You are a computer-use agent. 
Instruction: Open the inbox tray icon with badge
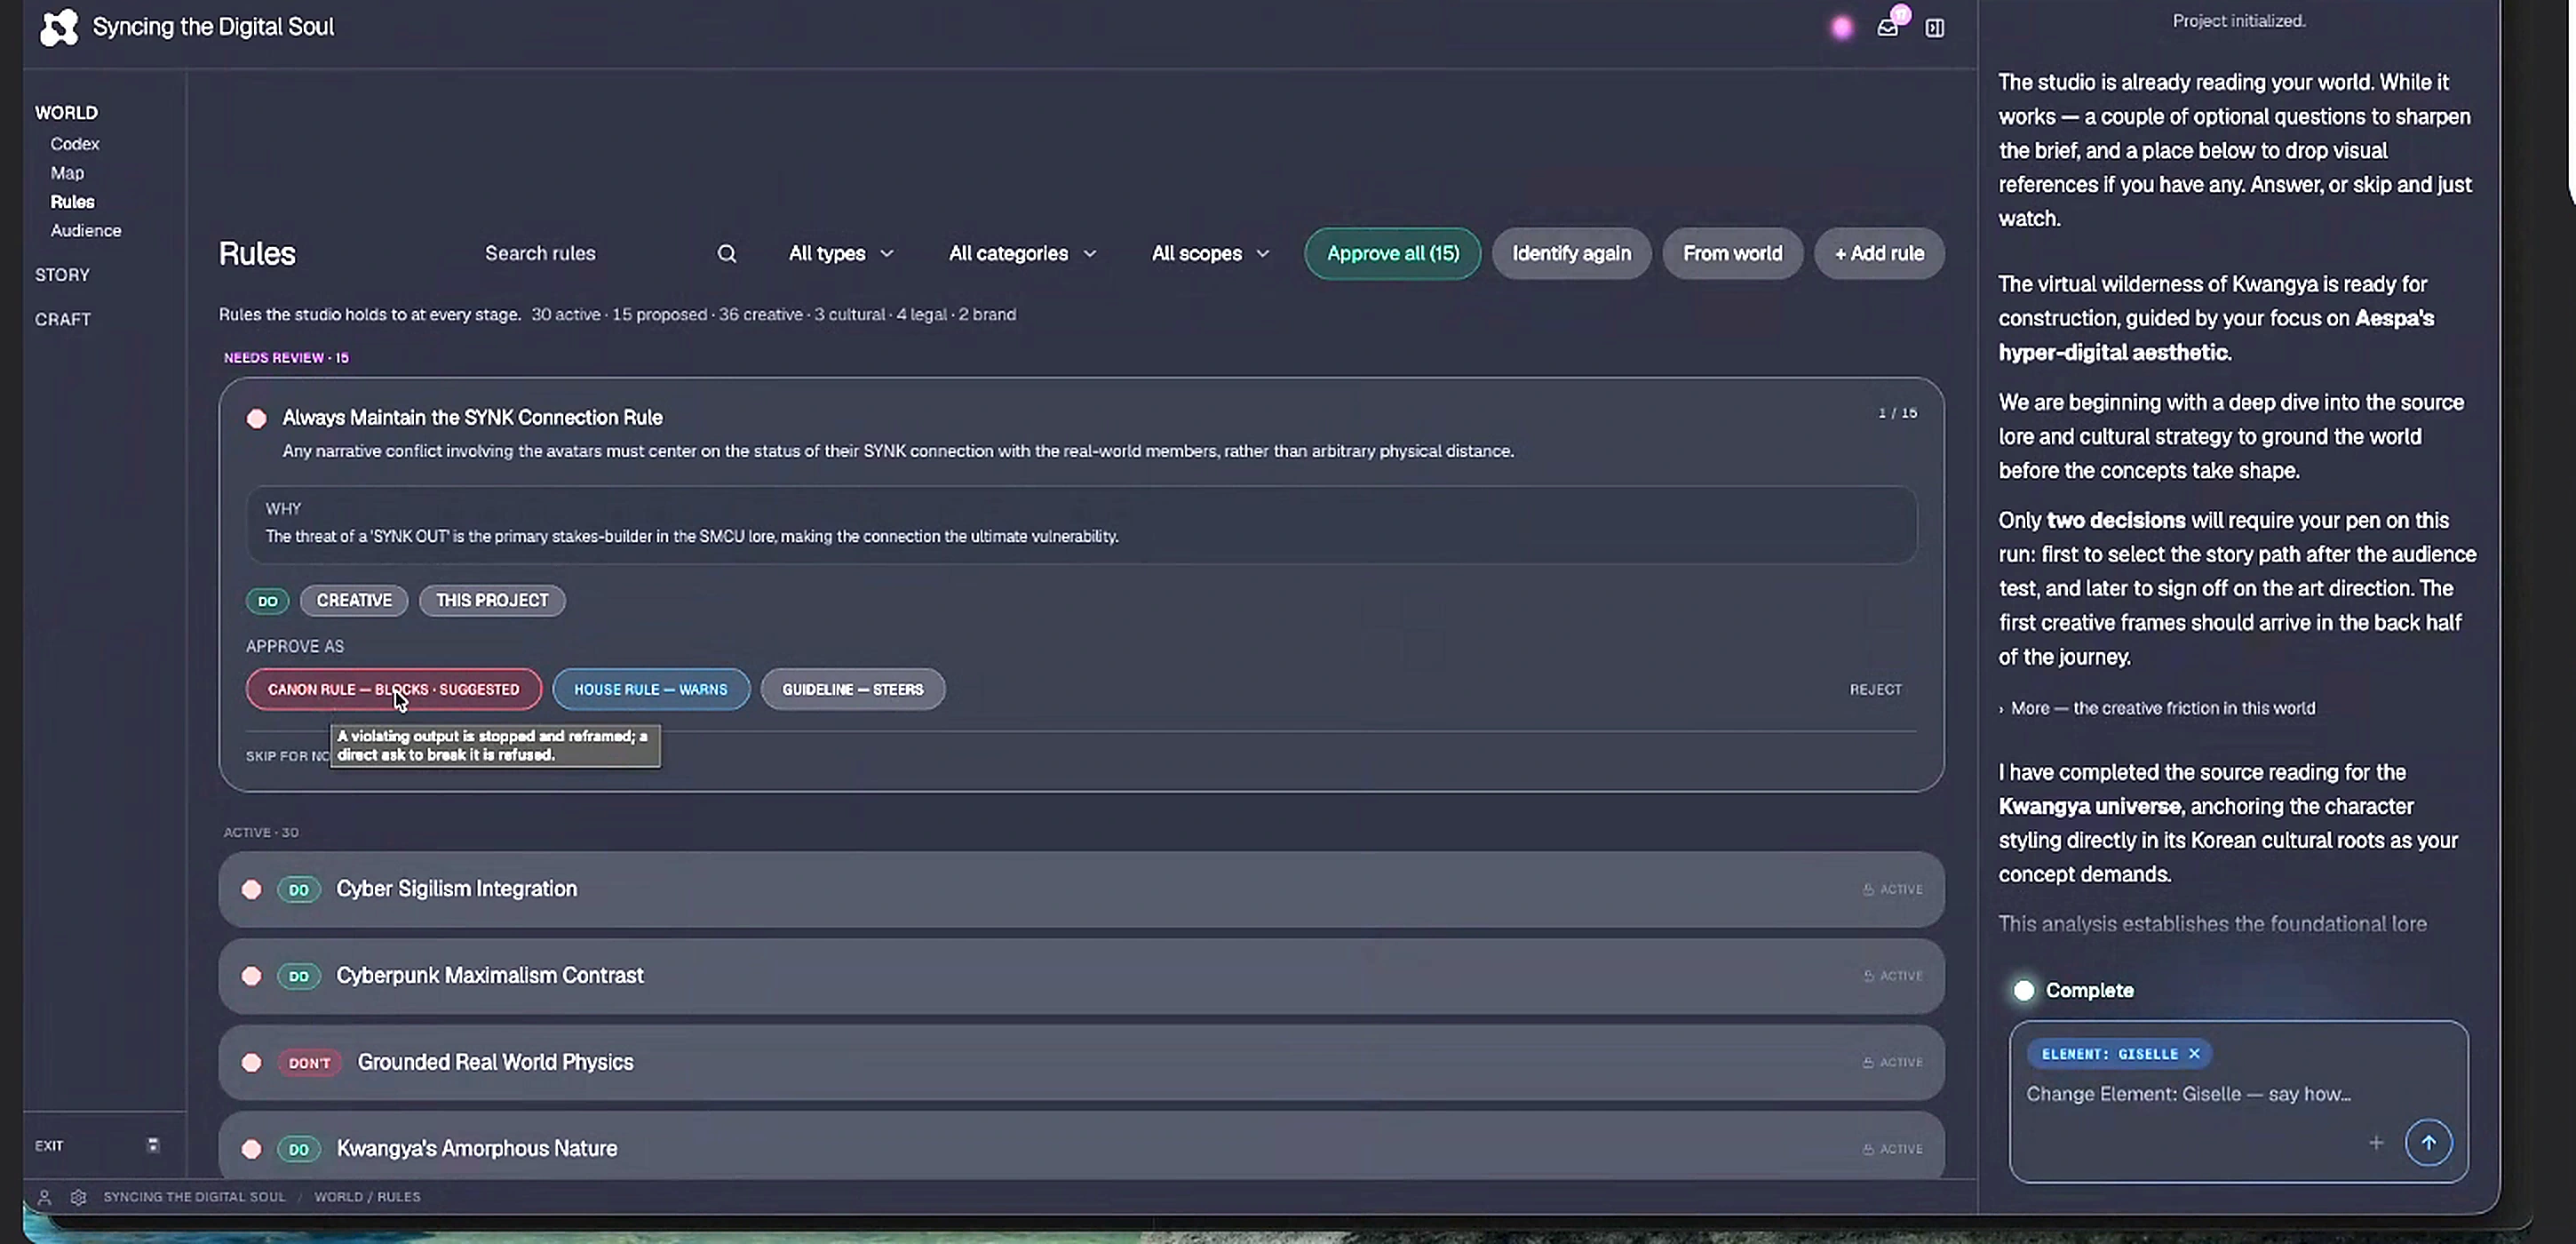pos(1887,28)
